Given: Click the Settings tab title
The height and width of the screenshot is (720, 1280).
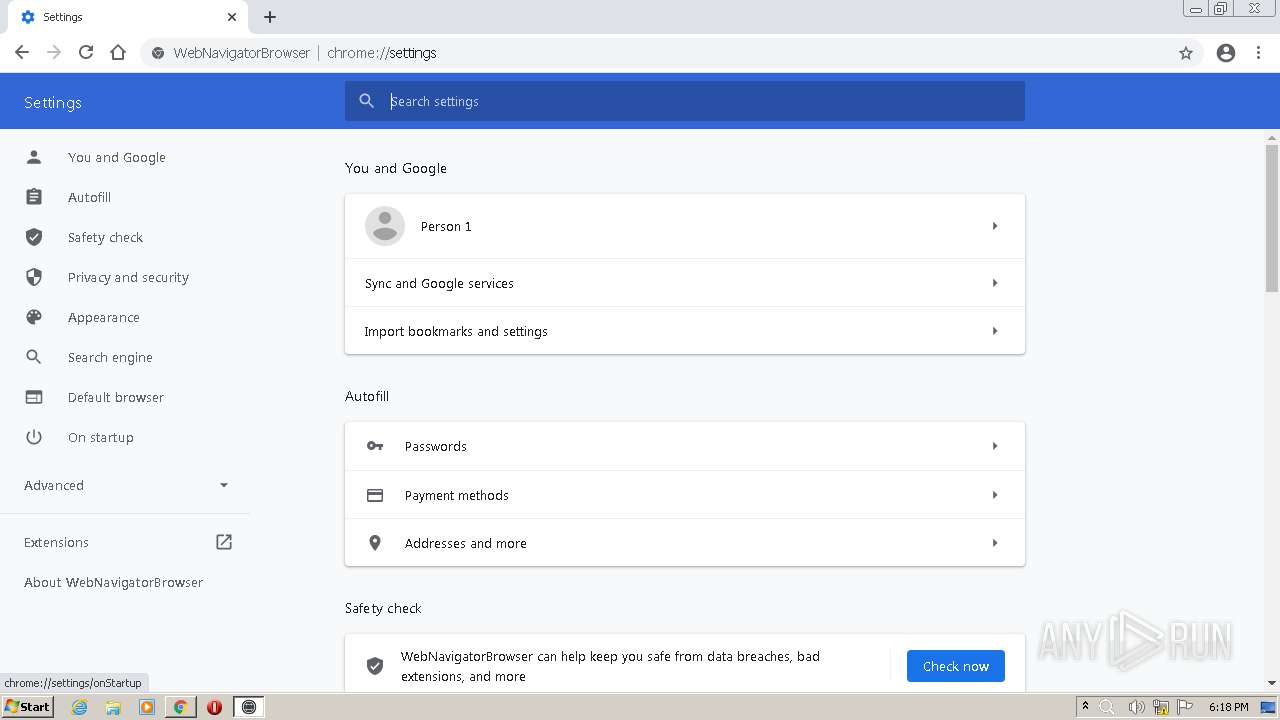Looking at the screenshot, I should [x=63, y=17].
